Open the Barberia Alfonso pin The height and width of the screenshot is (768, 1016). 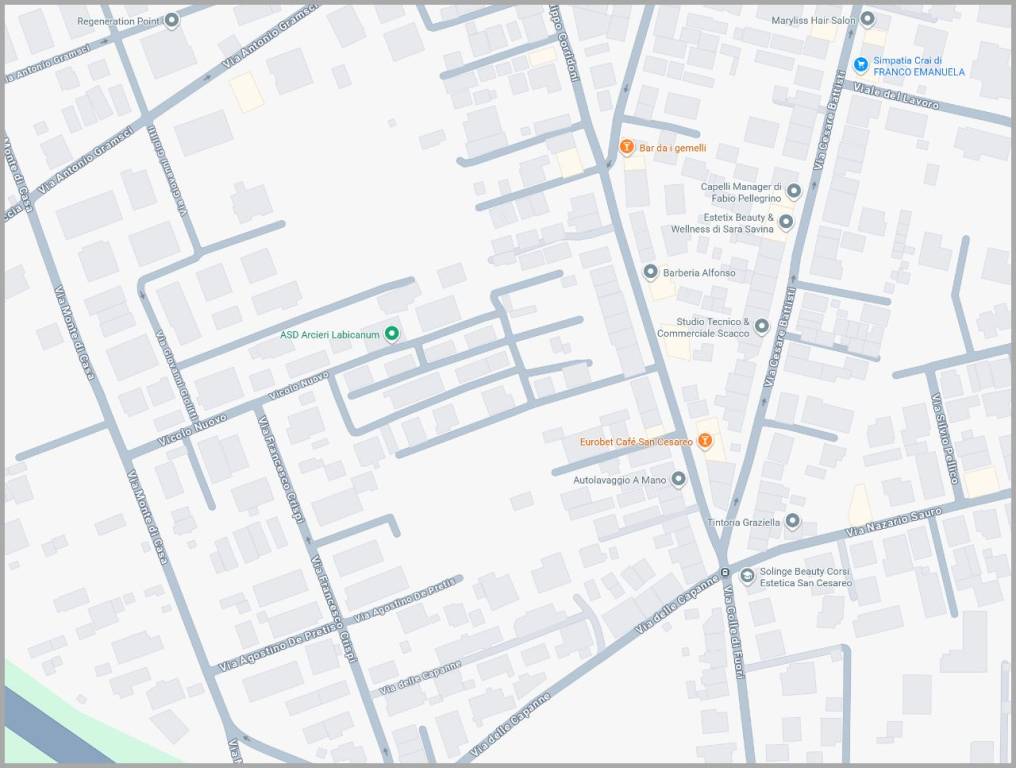tap(650, 272)
